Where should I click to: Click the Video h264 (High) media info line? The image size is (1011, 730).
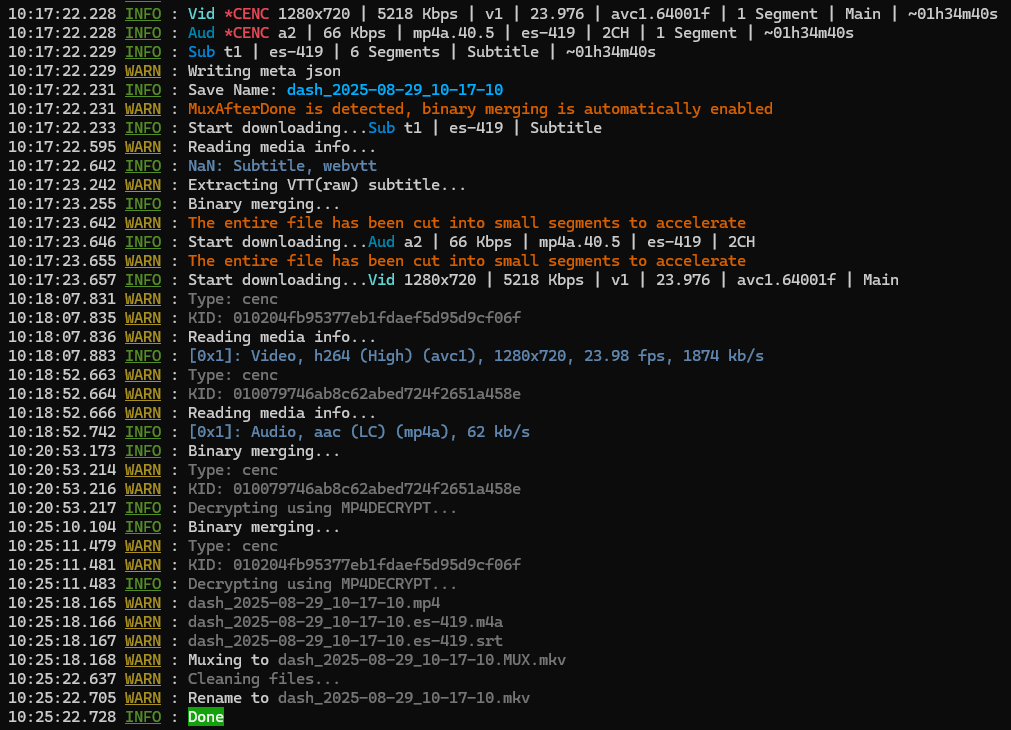[x=475, y=355]
